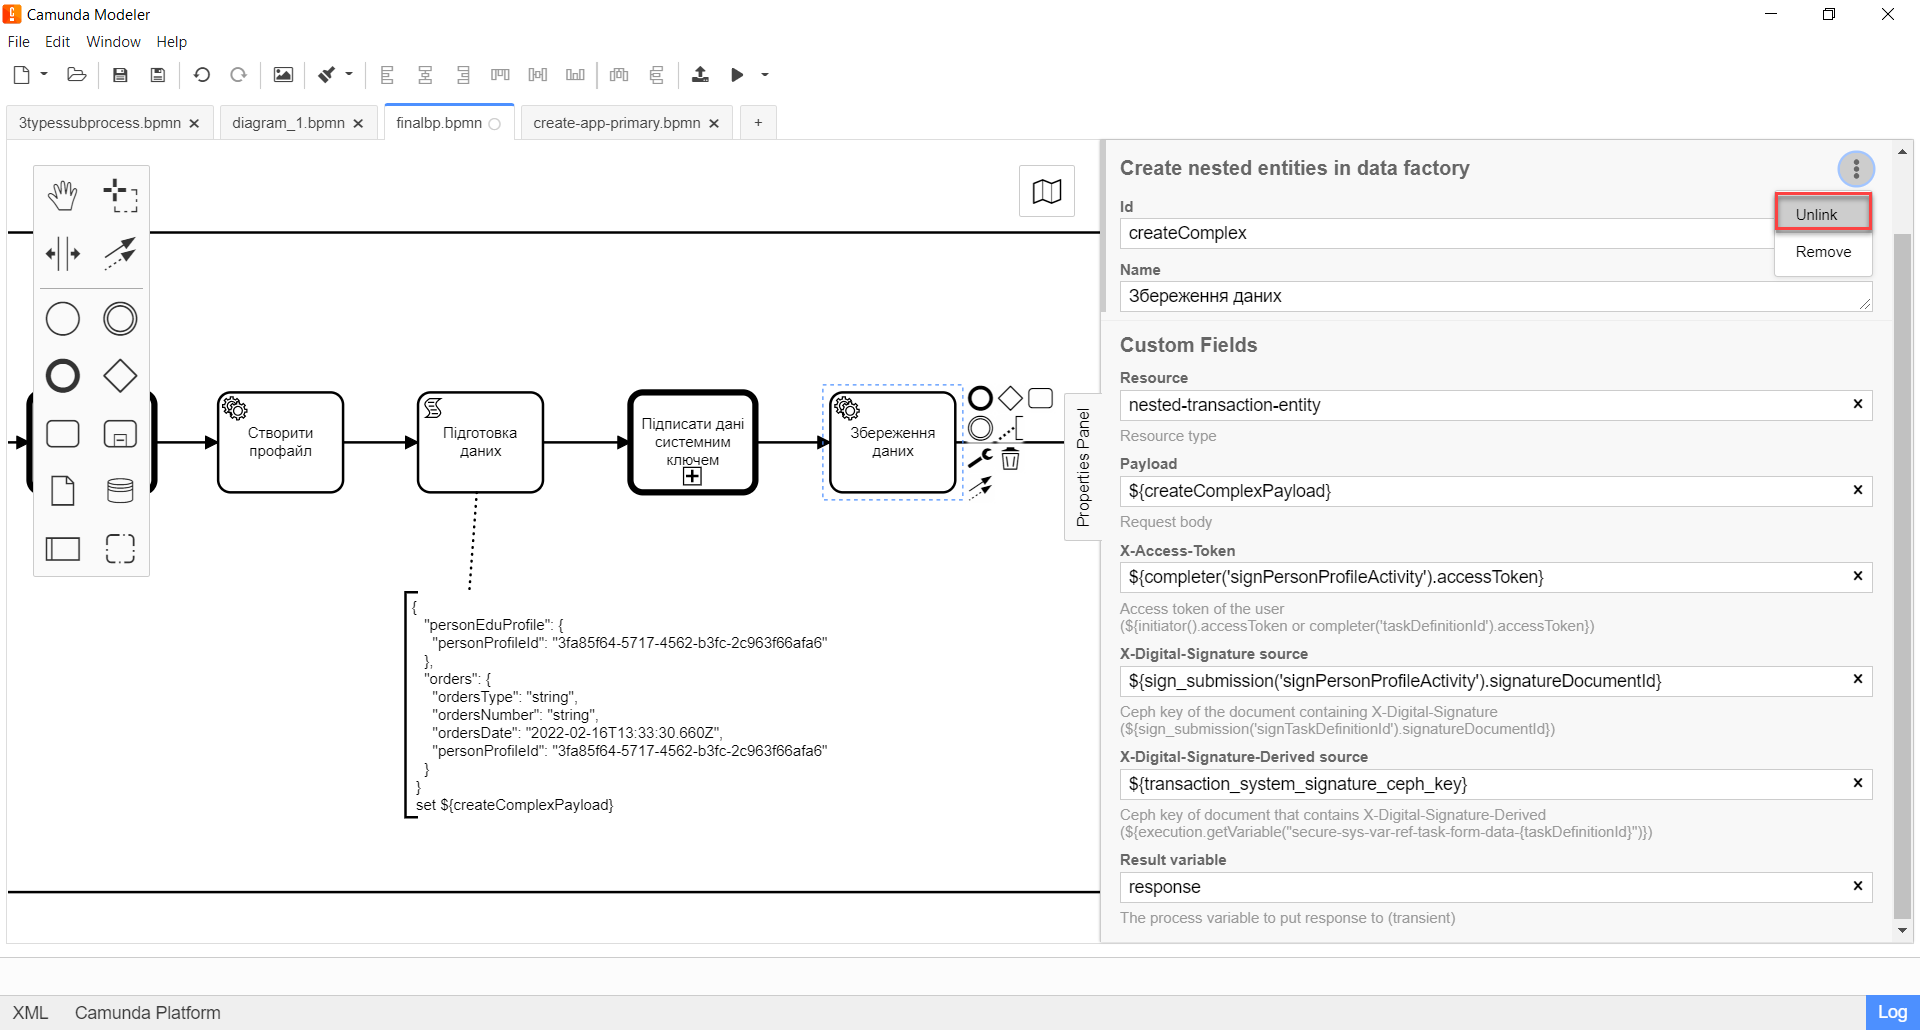Activate the hand tool in palette
This screenshot has height=1030, width=1920.
tap(63, 196)
